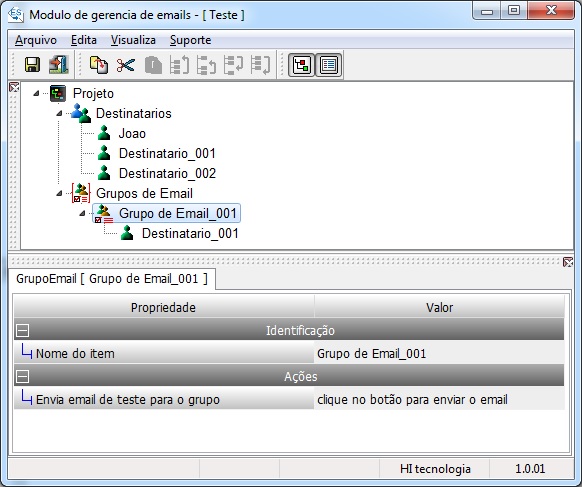Toggle the project tree view button
This screenshot has width=582, height=487.
click(301, 65)
